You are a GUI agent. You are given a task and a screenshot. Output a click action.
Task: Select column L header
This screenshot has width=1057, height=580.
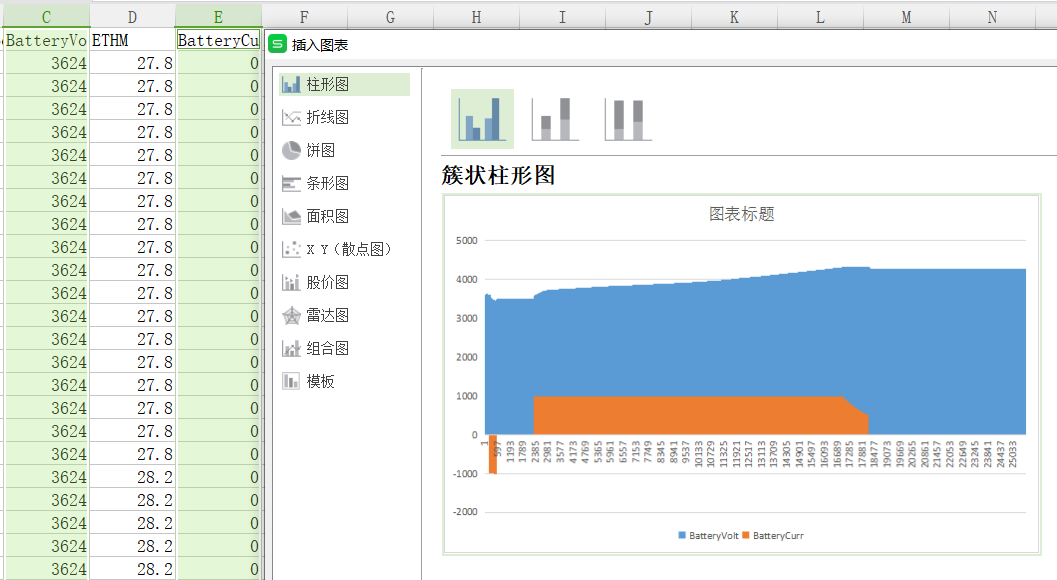click(820, 17)
